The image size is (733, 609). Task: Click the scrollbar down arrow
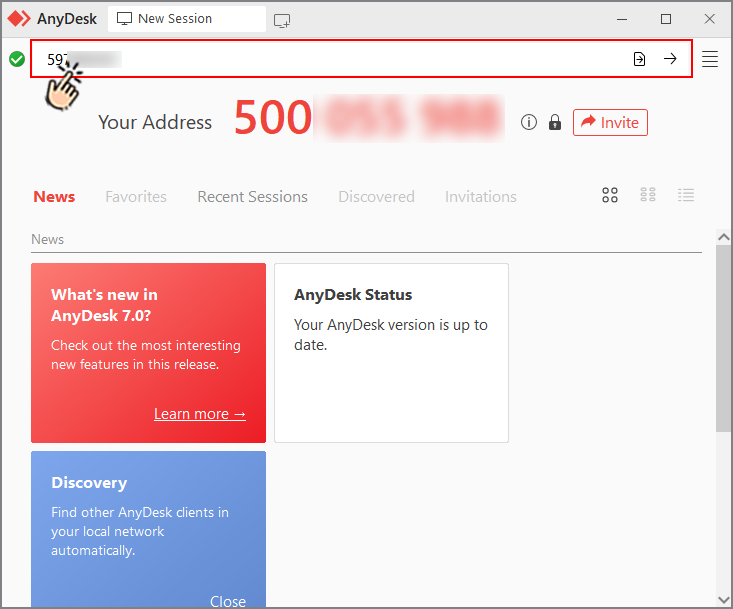coord(724,599)
